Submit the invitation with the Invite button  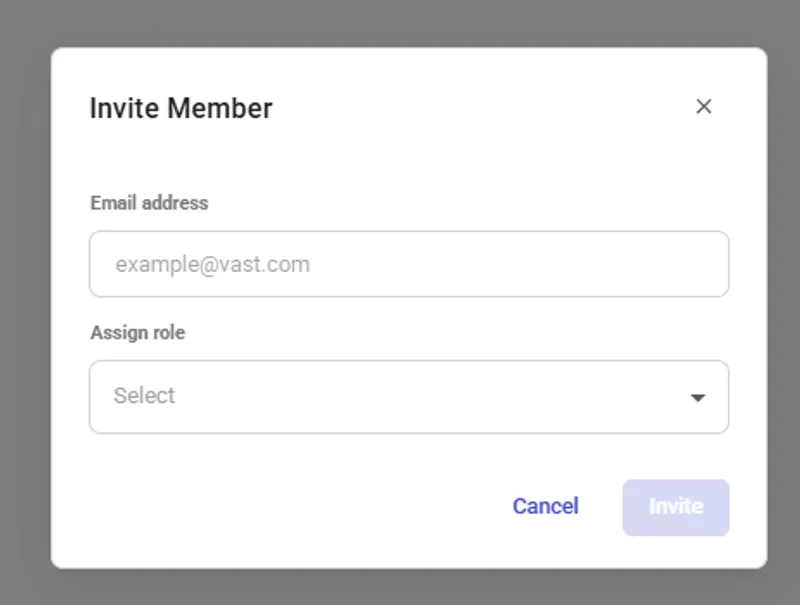click(676, 507)
